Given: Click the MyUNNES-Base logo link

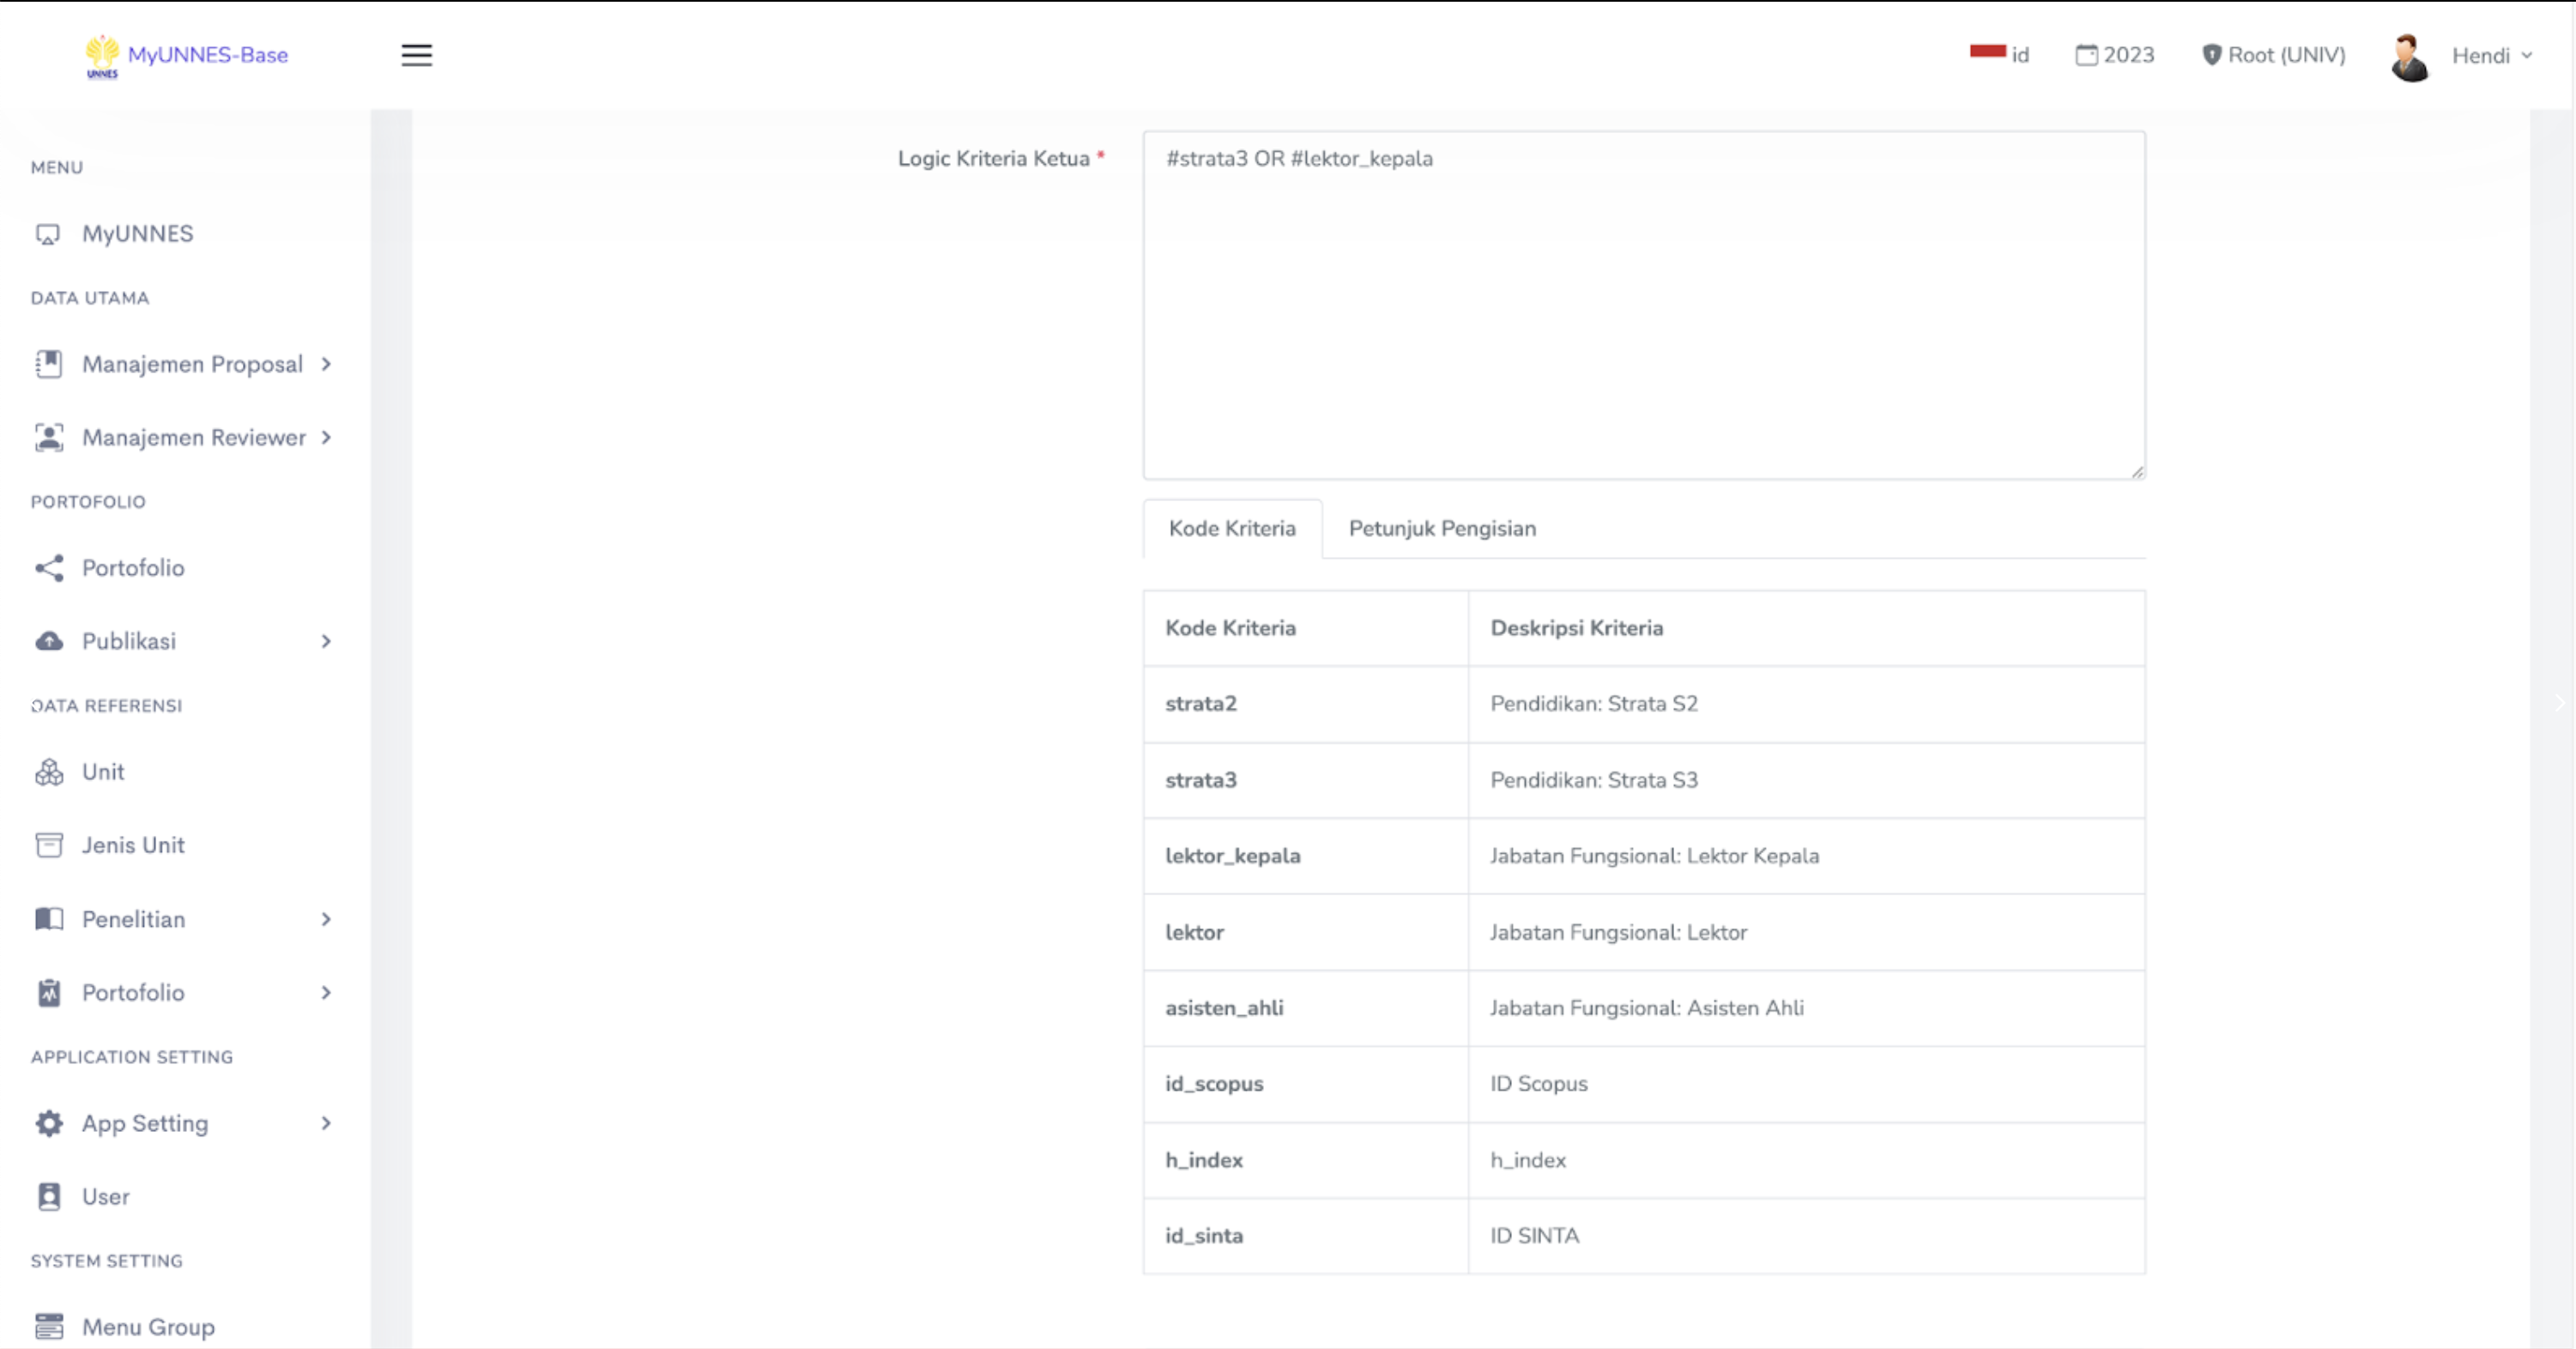Looking at the screenshot, I should pyautogui.click(x=188, y=55).
